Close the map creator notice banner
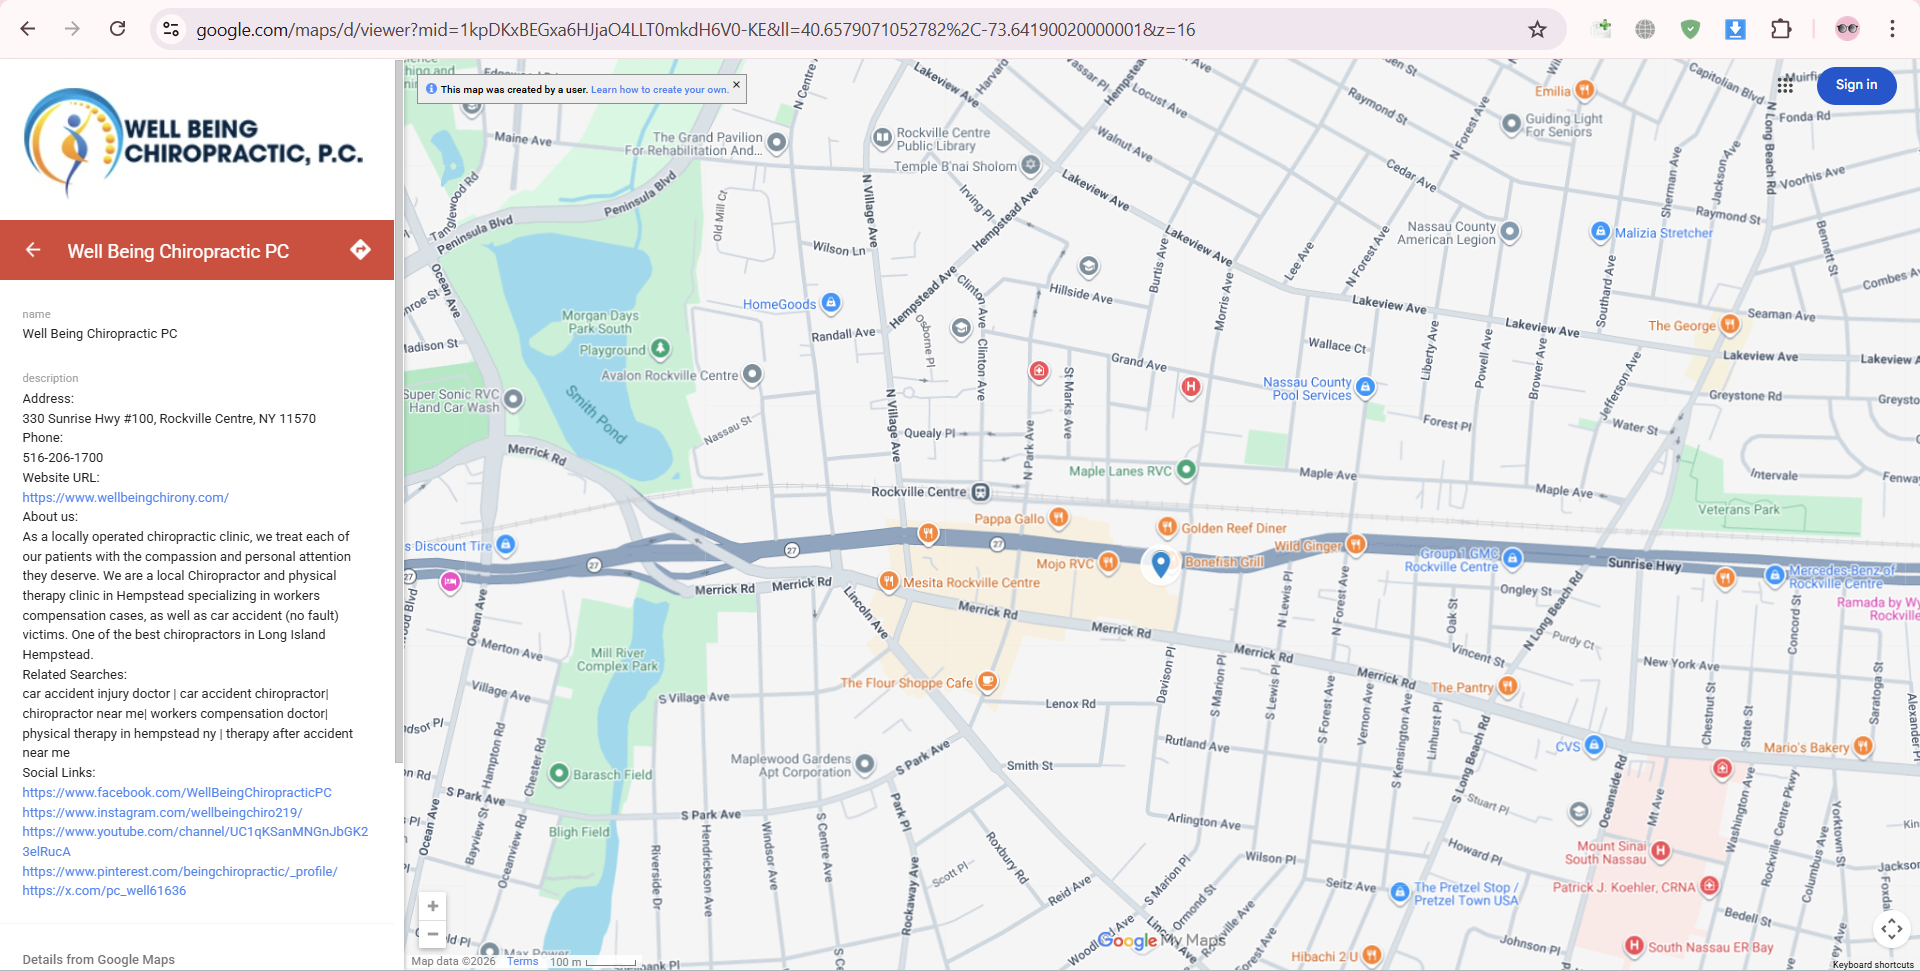 [736, 85]
